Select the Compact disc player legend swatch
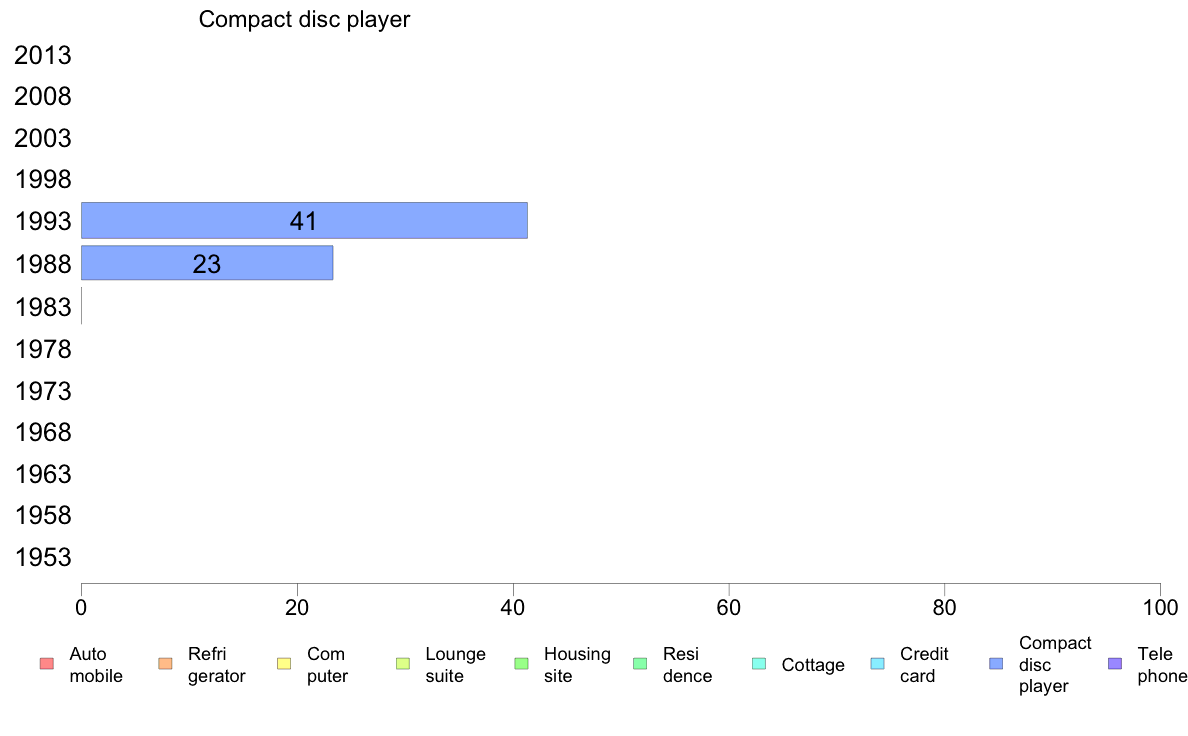The height and width of the screenshot is (736, 1188). pyautogui.click(x=996, y=664)
